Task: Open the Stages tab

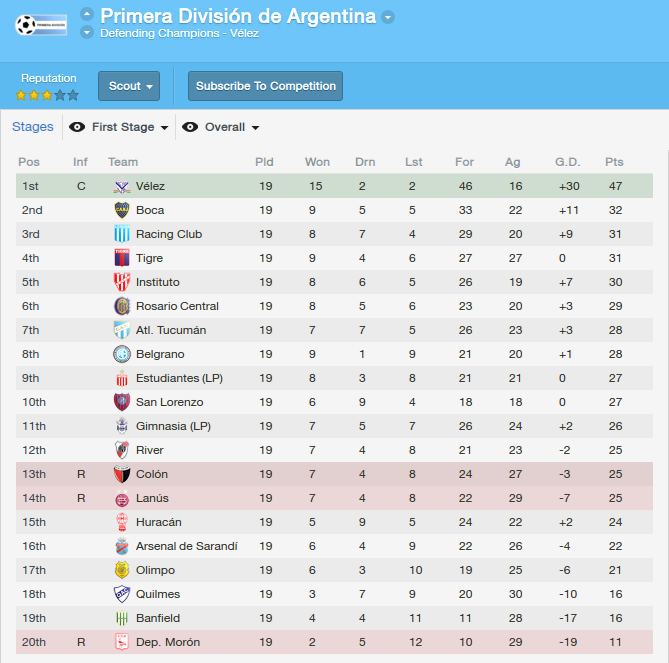Action: tap(33, 127)
